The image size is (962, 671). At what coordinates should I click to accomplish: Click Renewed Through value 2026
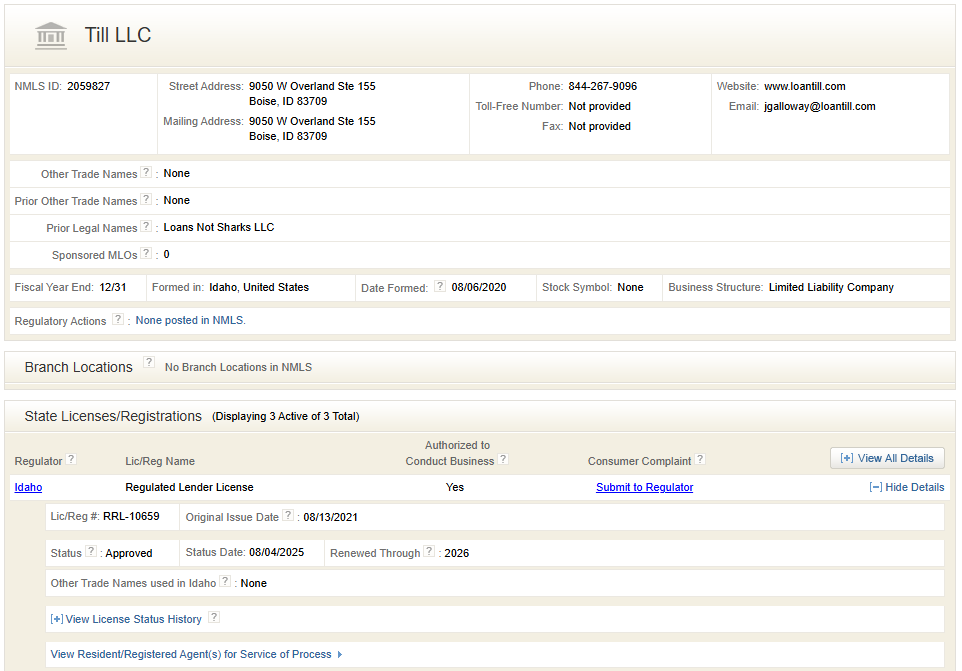coord(456,553)
